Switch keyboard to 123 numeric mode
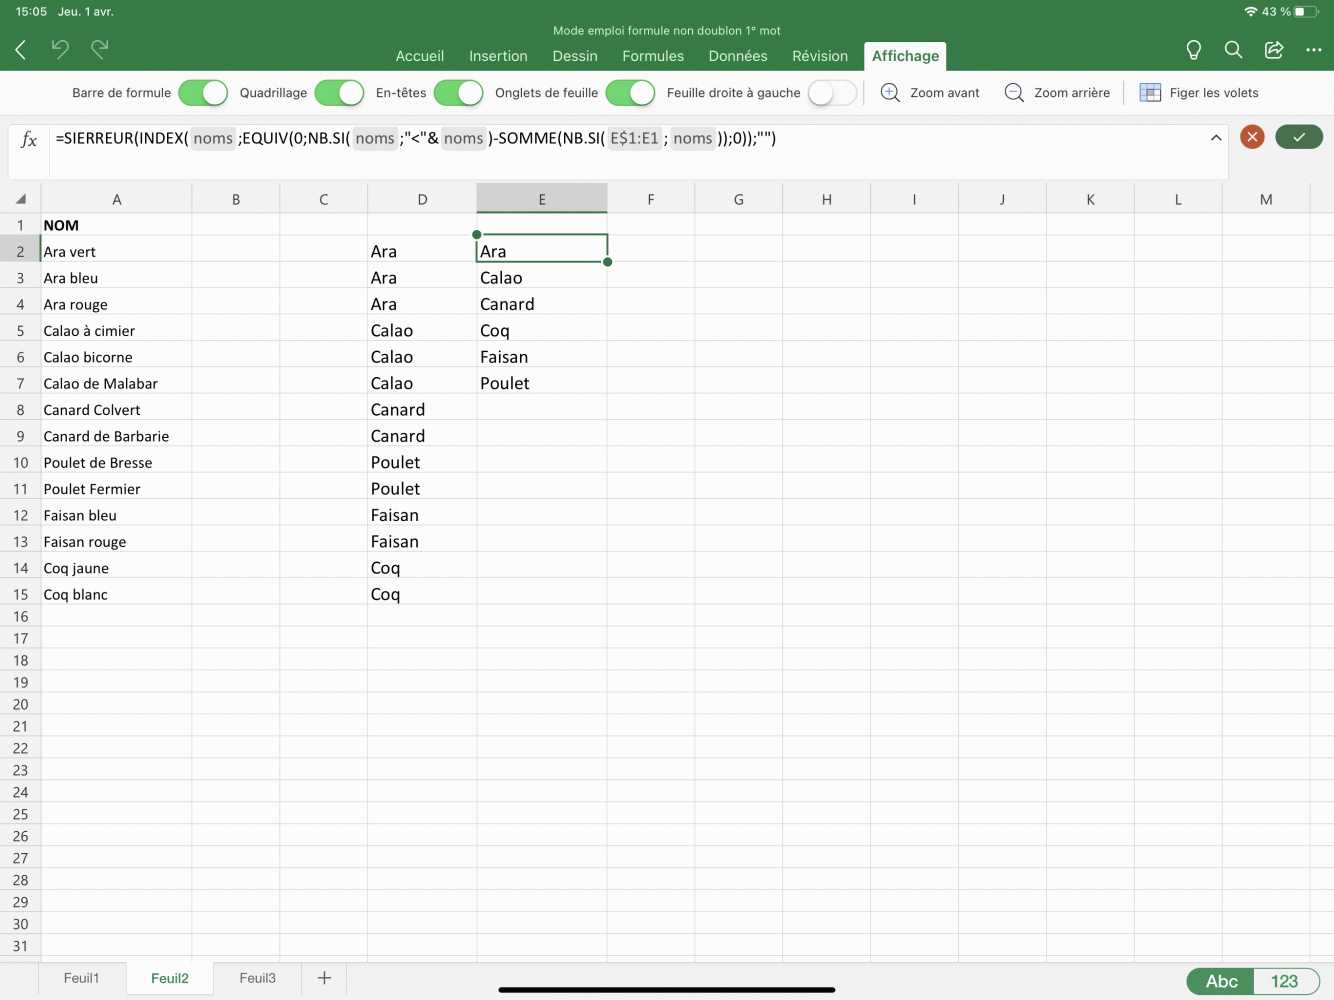Viewport: 1334px width, 1000px height. tap(1285, 981)
